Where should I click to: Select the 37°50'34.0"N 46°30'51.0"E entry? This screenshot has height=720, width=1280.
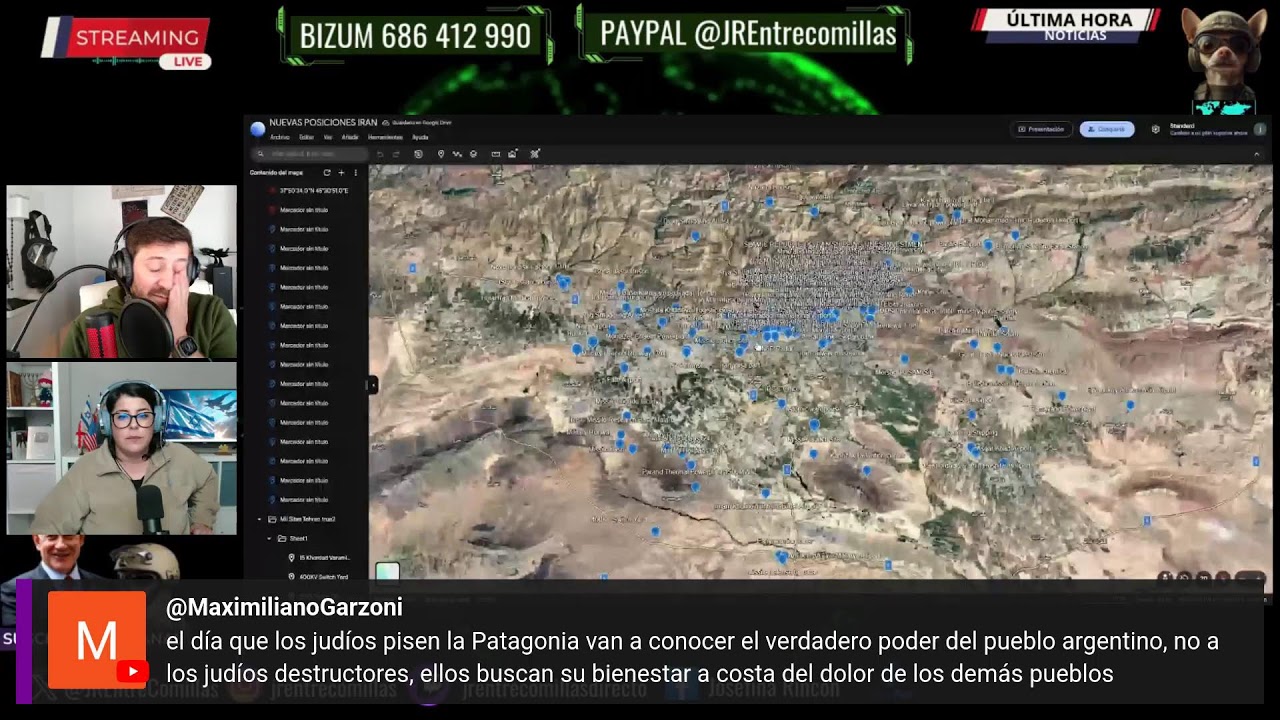coord(314,190)
